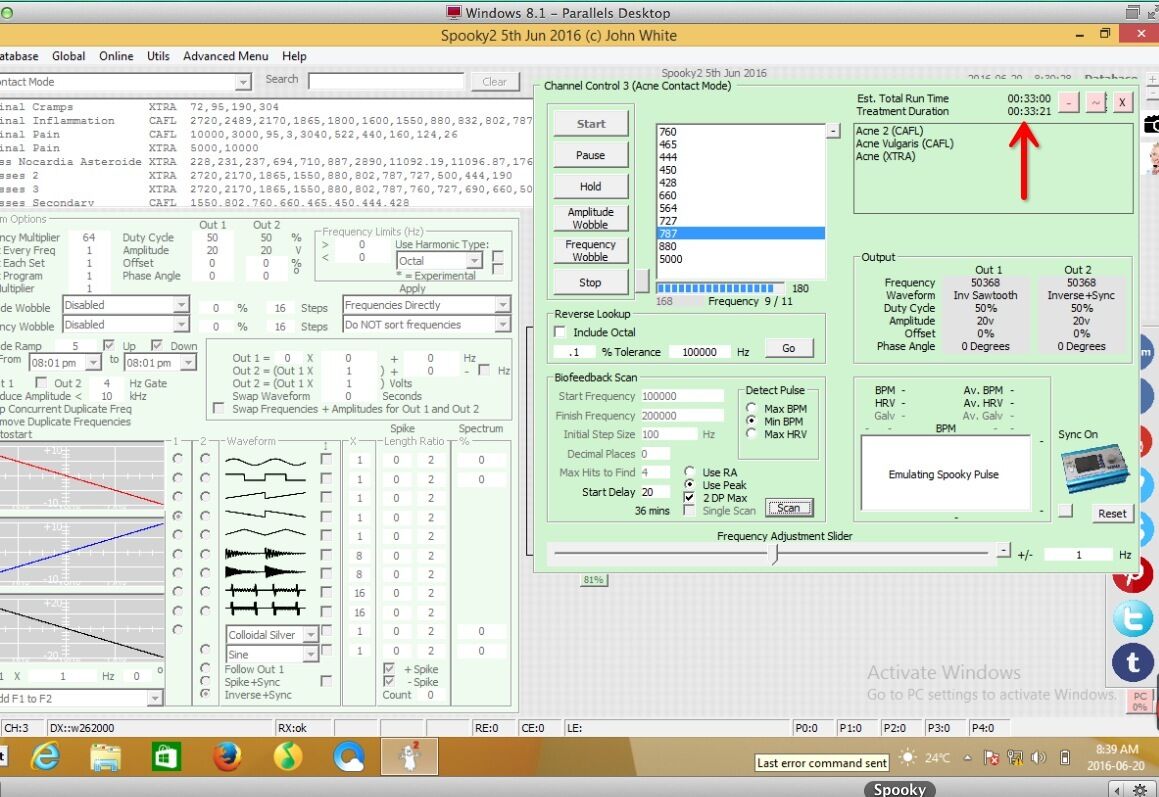Click the Start button
The height and width of the screenshot is (797, 1159).
[591, 123]
